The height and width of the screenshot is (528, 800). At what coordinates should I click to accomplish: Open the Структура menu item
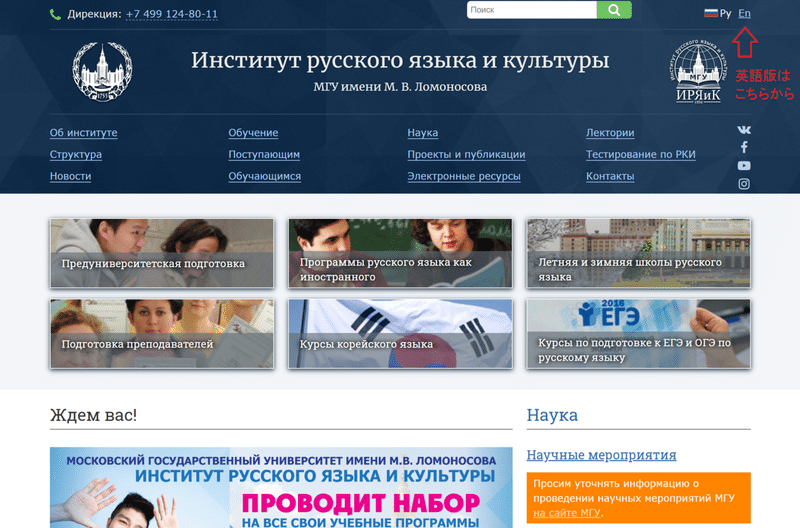[76, 155]
